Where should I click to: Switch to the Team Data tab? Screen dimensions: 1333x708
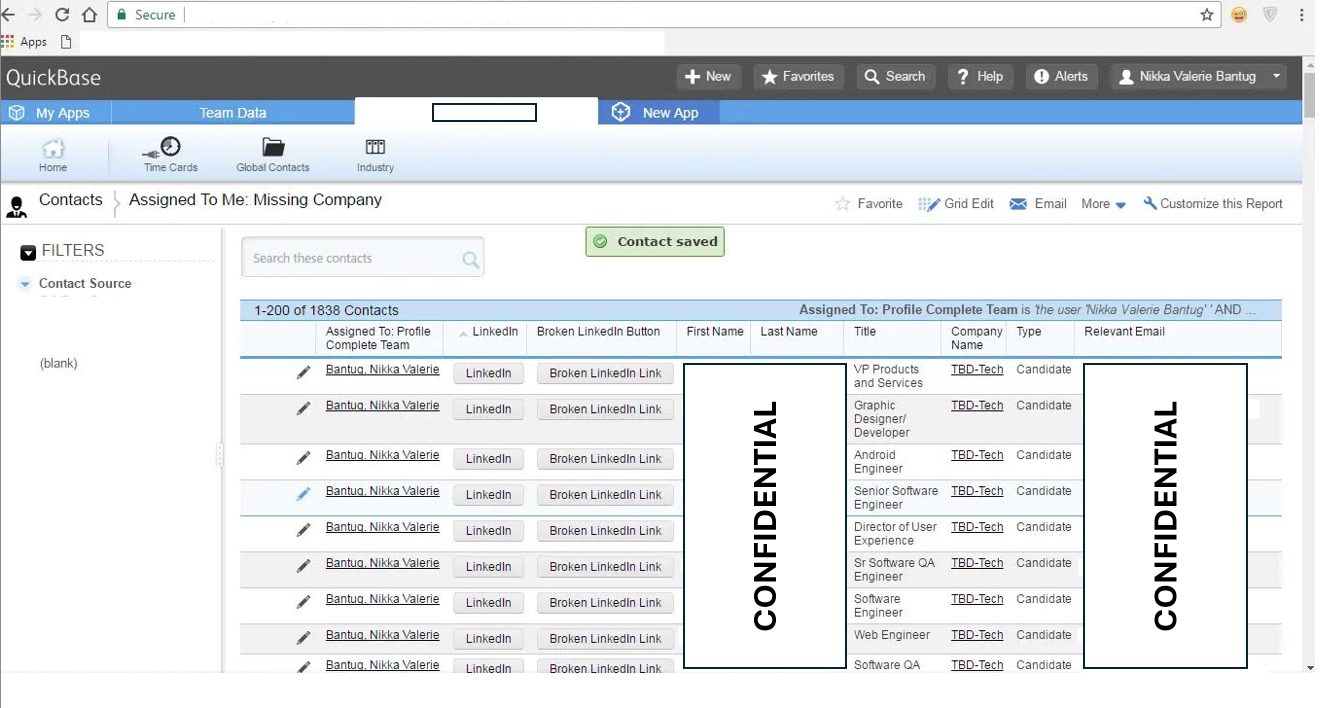click(233, 113)
